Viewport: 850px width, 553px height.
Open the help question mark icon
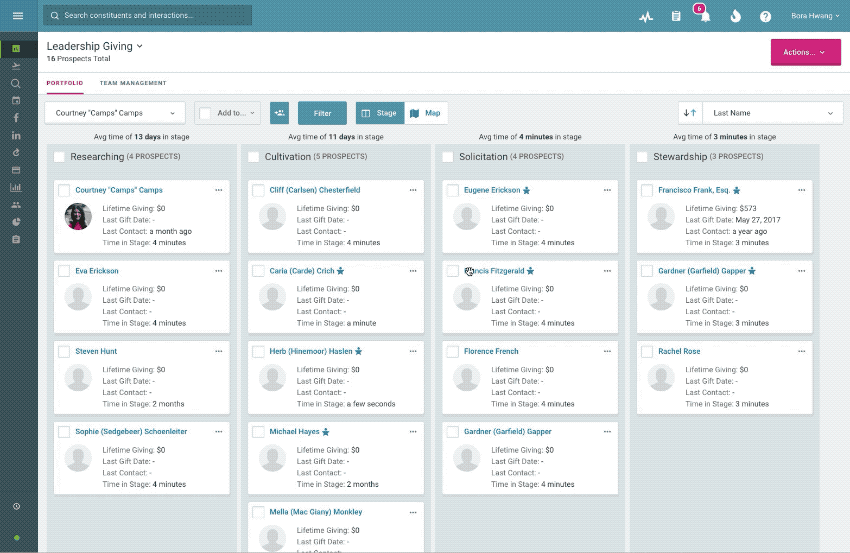pos(765,17)
